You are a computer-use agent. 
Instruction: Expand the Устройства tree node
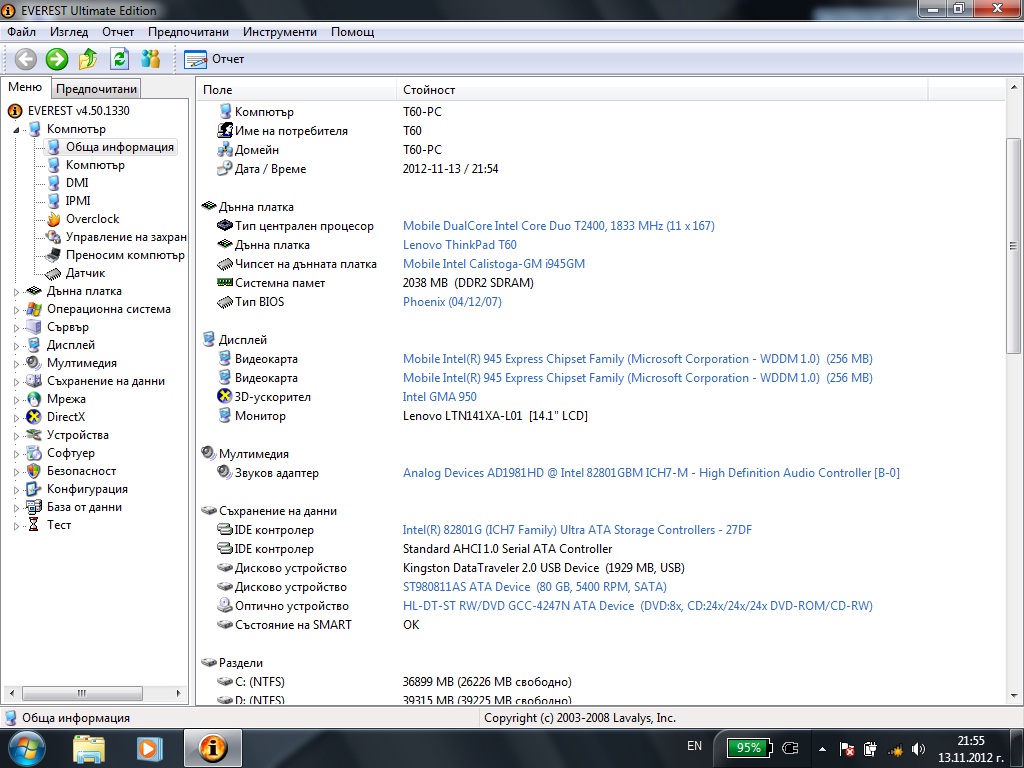16,436
